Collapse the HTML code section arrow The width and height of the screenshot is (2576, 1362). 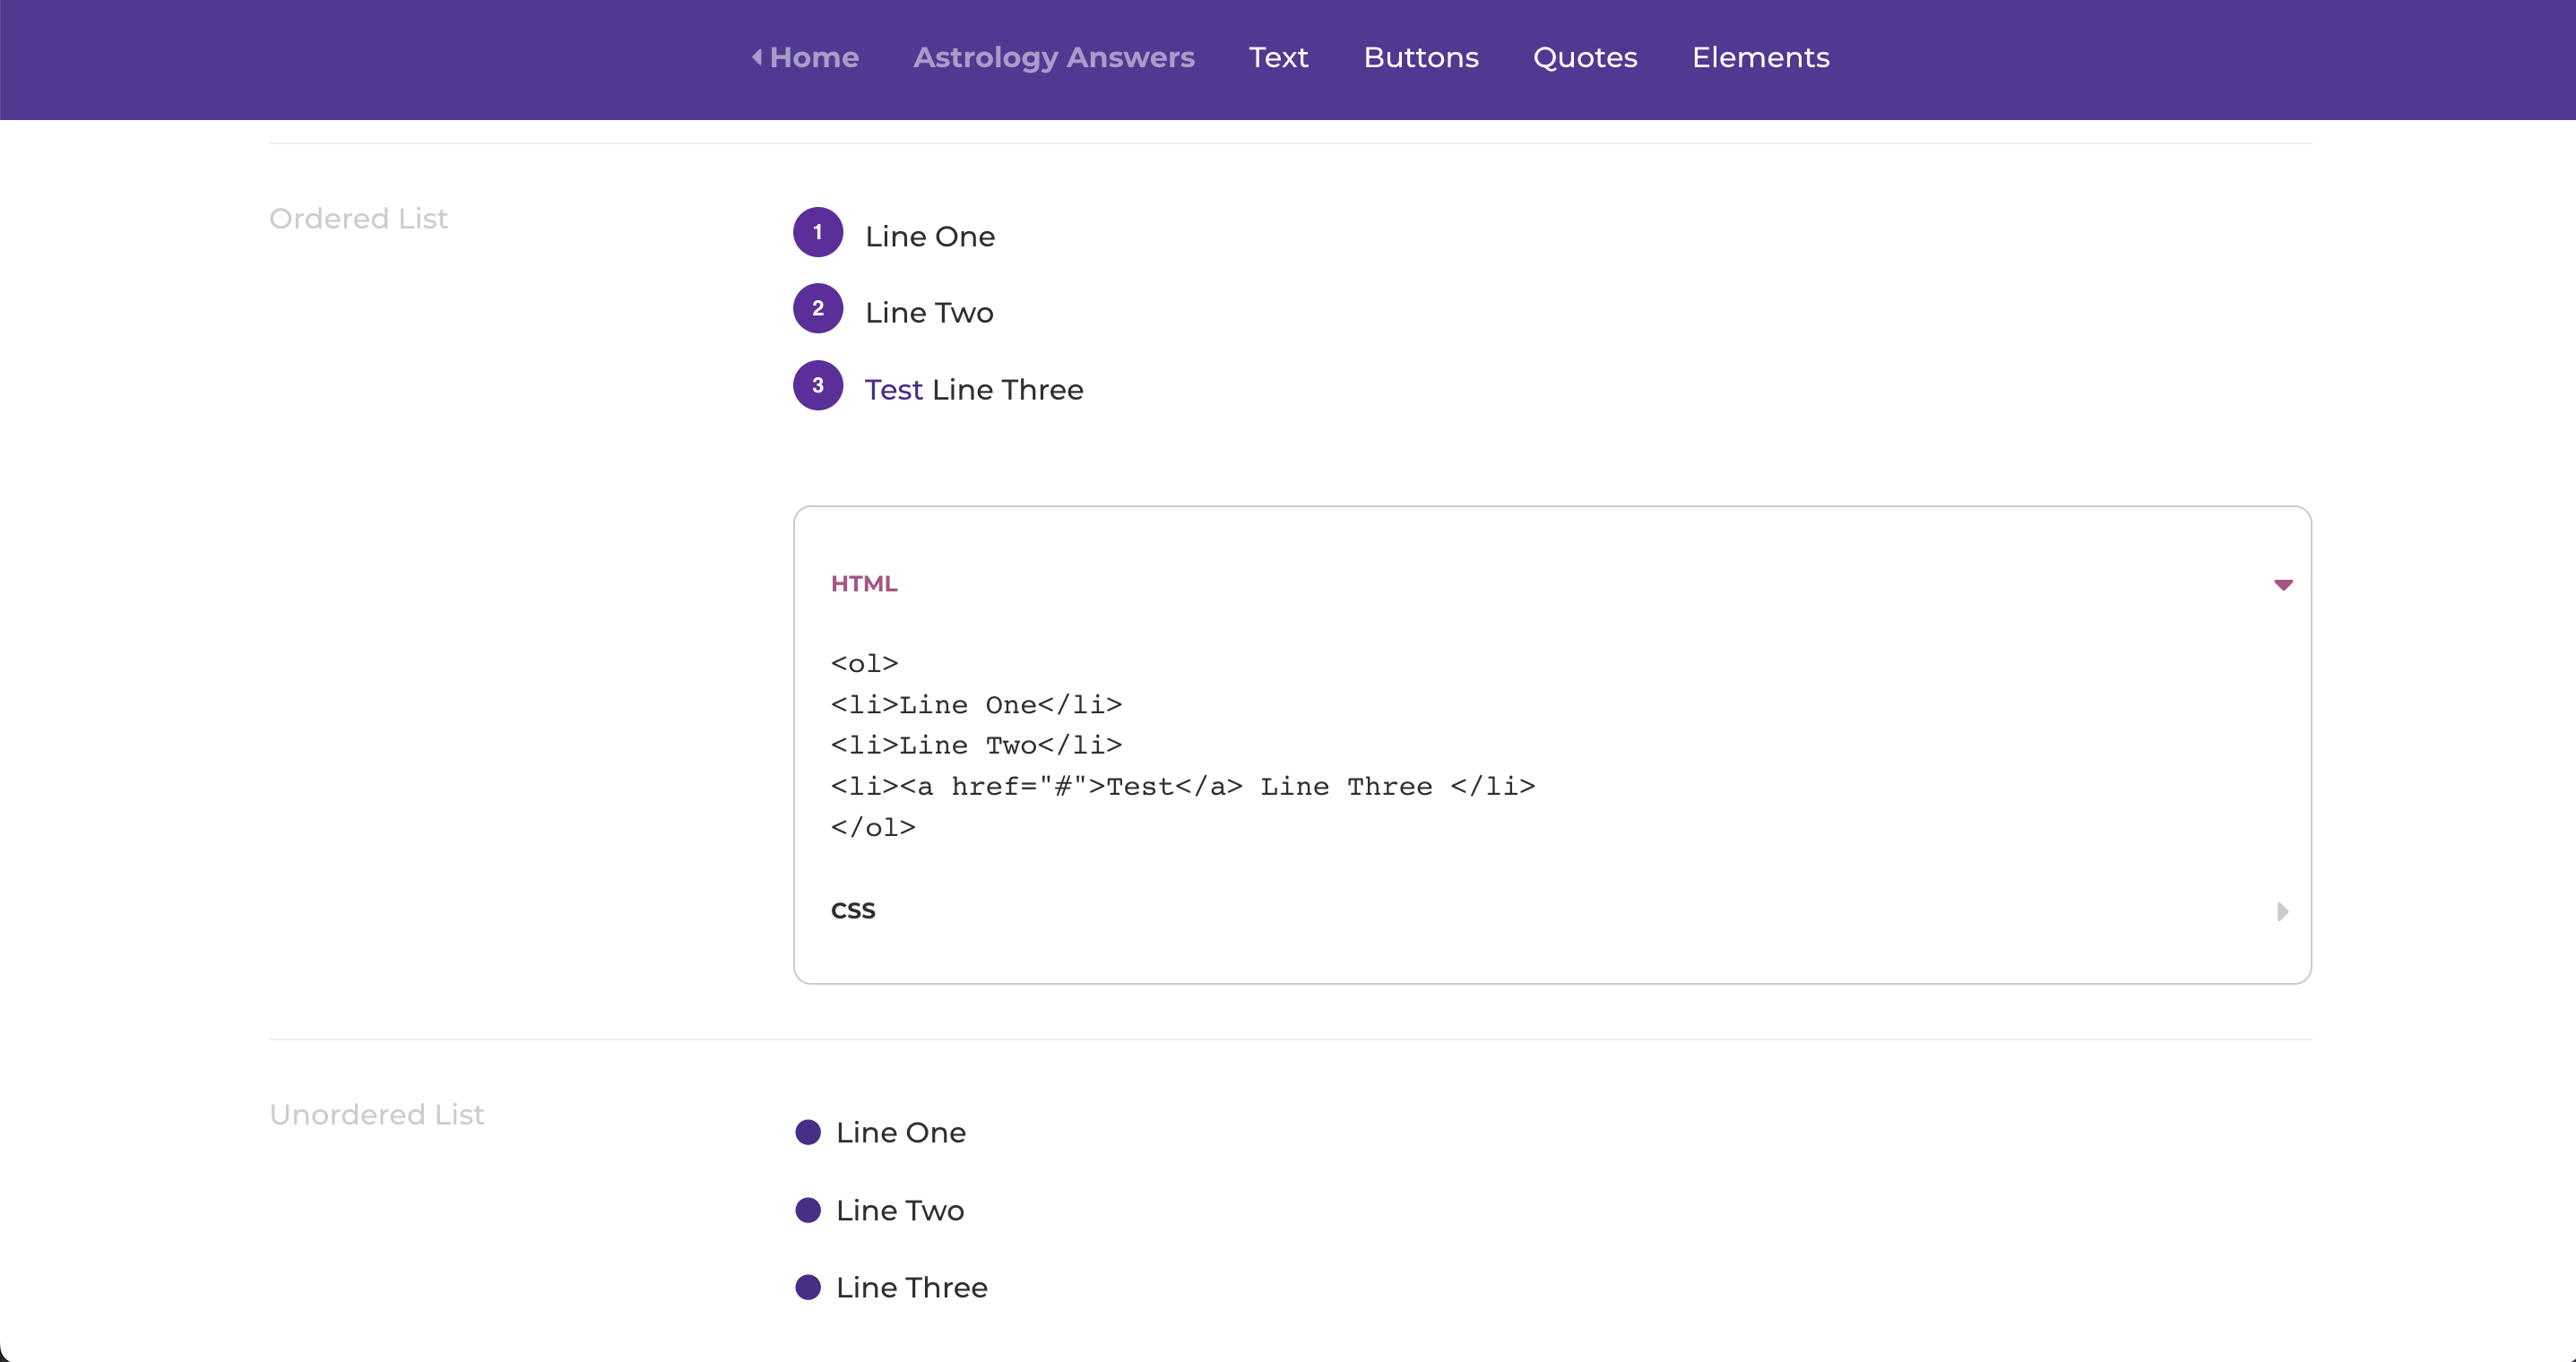(x=2282, y=585)
